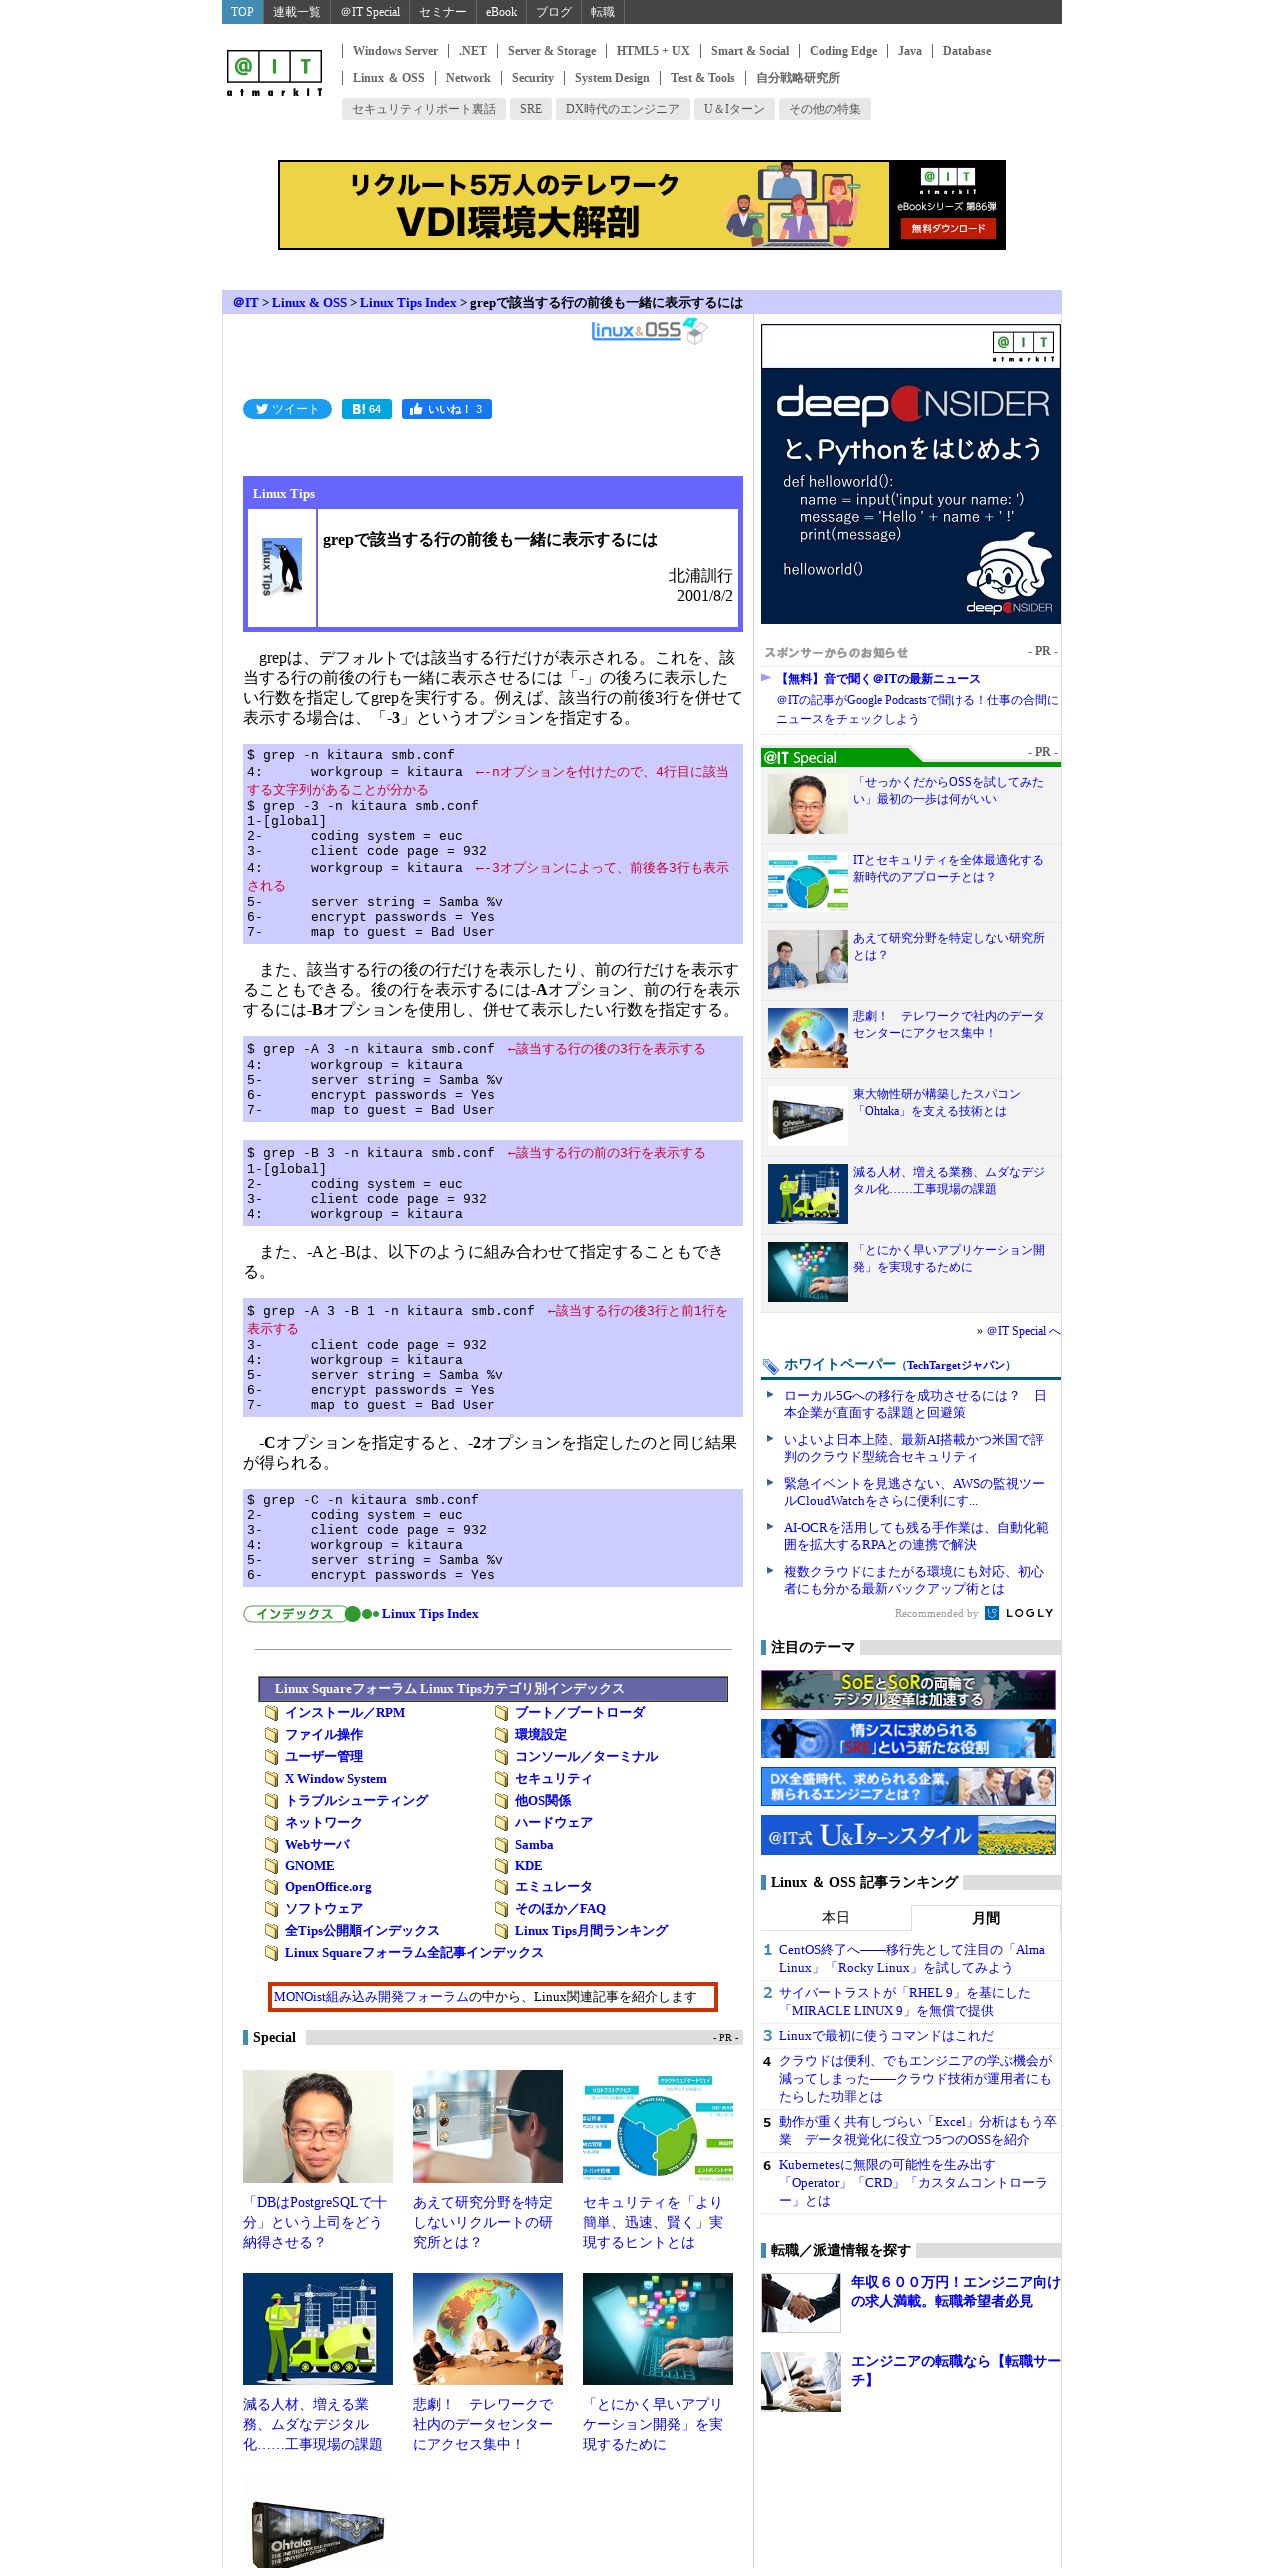Open the ローカル5Gへの移行 whitepaper link
This screenshot has width=1284, height=2568.
coord(915,1405)
